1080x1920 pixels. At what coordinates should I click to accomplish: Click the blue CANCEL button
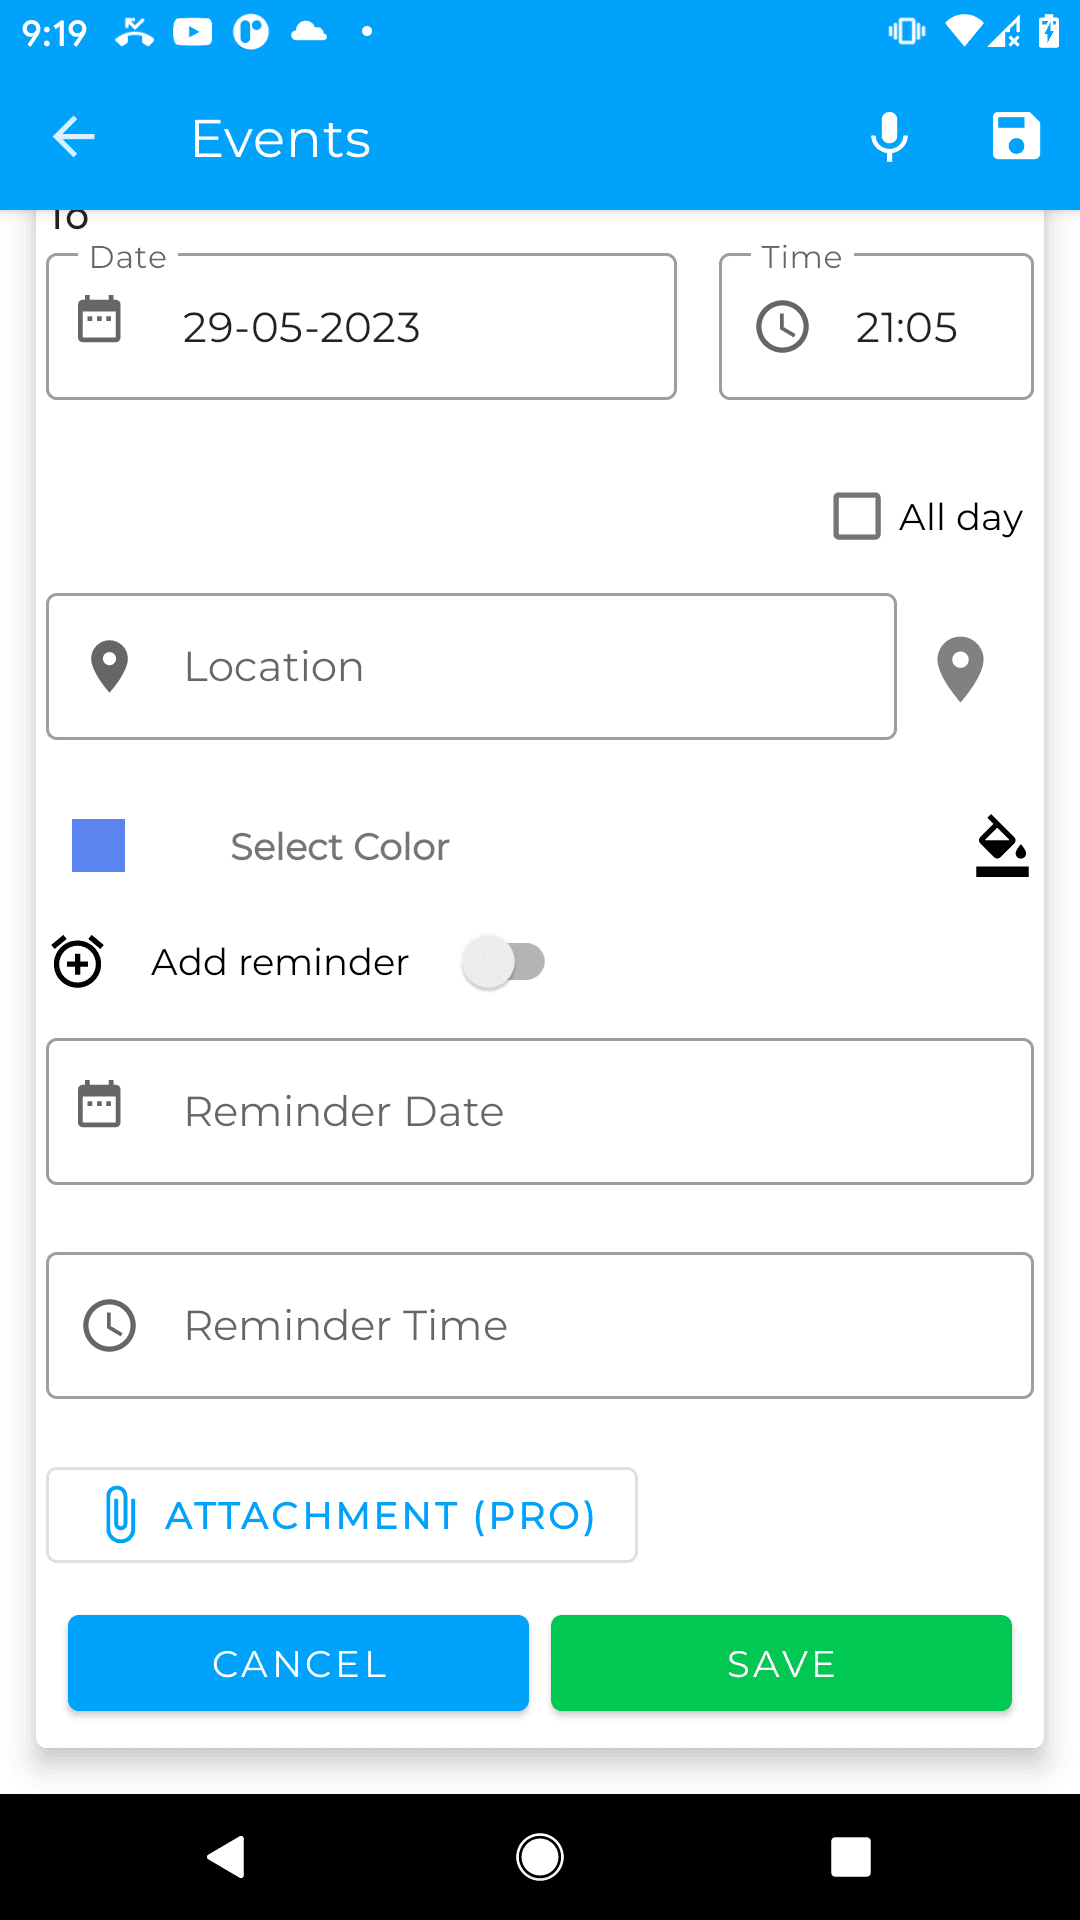298,1663
